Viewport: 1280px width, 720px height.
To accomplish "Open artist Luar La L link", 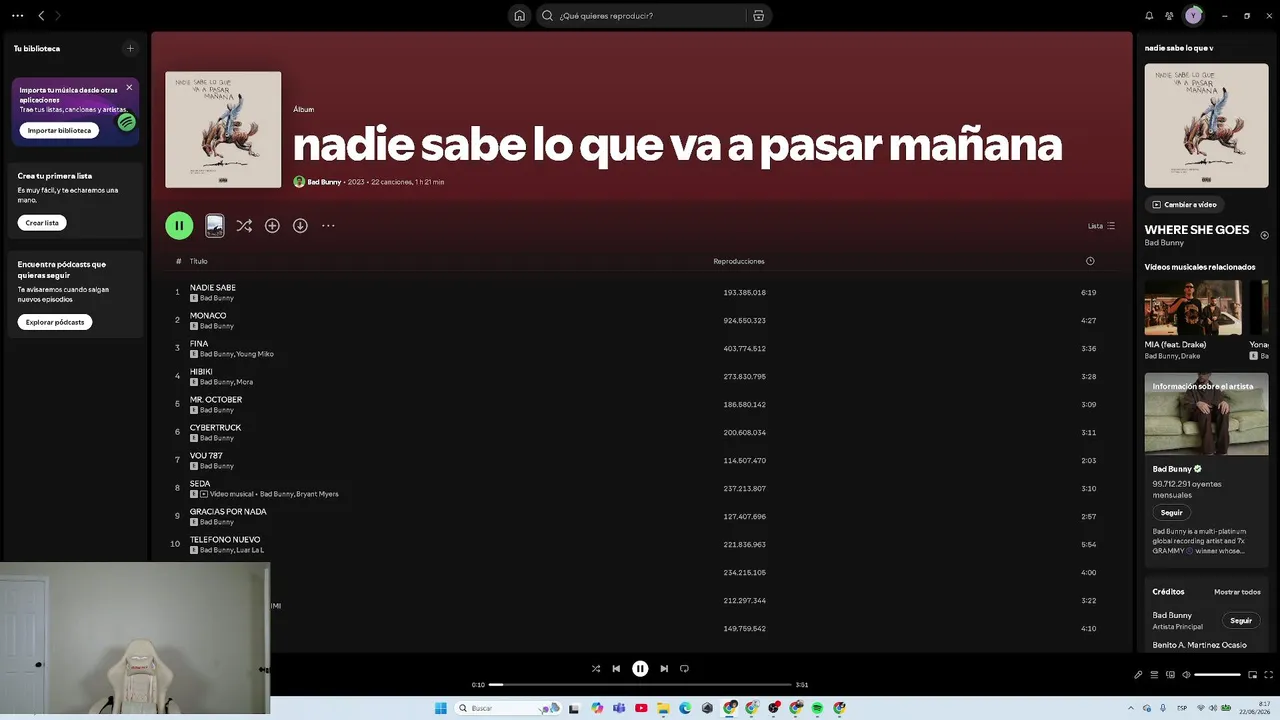I will pyautogui.click(x=250, y=550).
